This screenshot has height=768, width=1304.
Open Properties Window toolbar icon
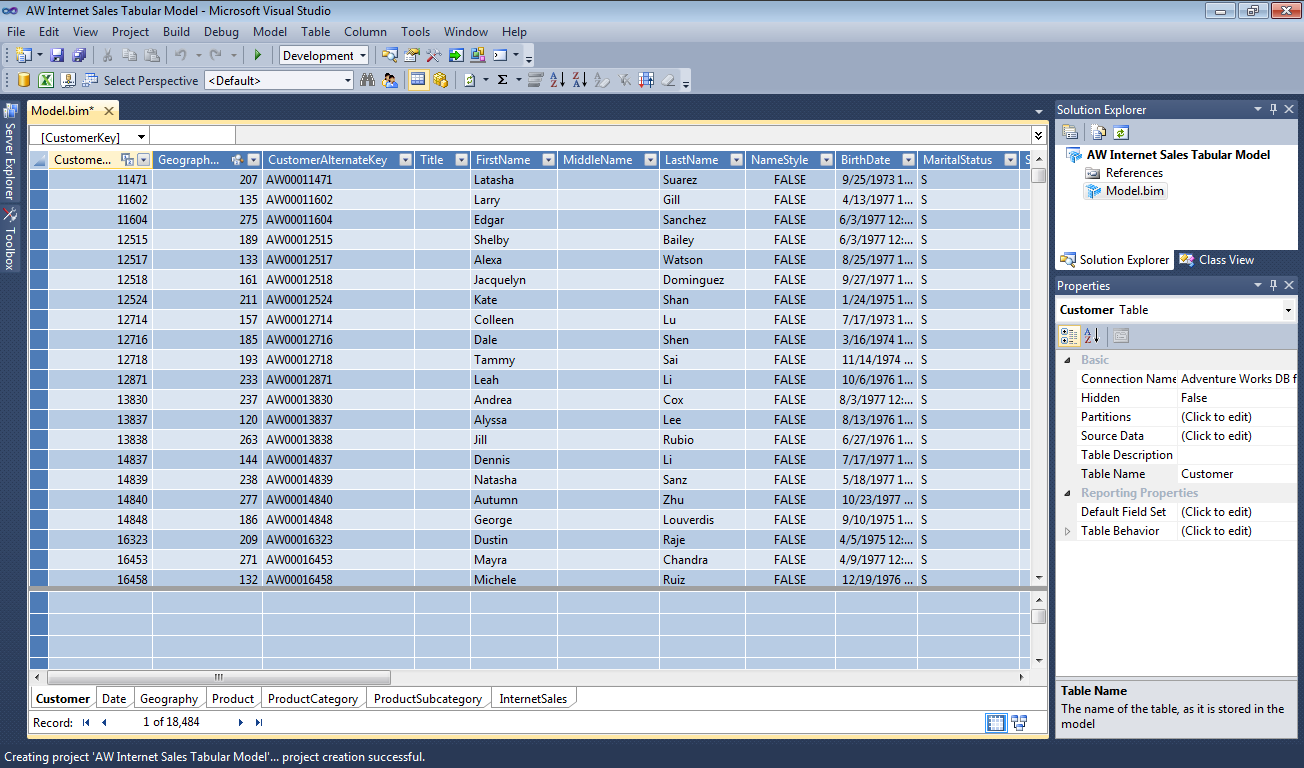(412, 55)
